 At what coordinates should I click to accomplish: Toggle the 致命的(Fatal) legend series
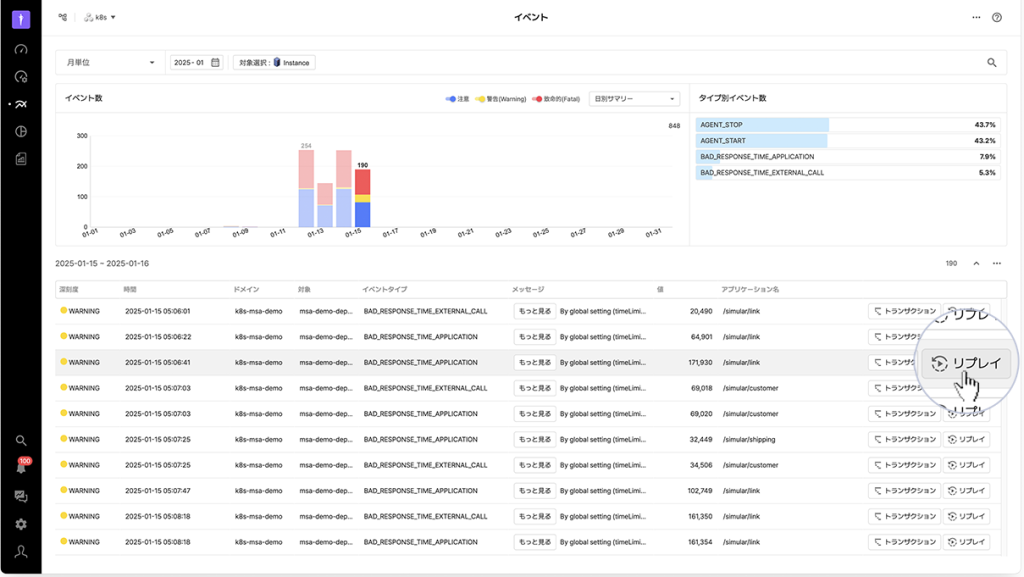[556, 99]
